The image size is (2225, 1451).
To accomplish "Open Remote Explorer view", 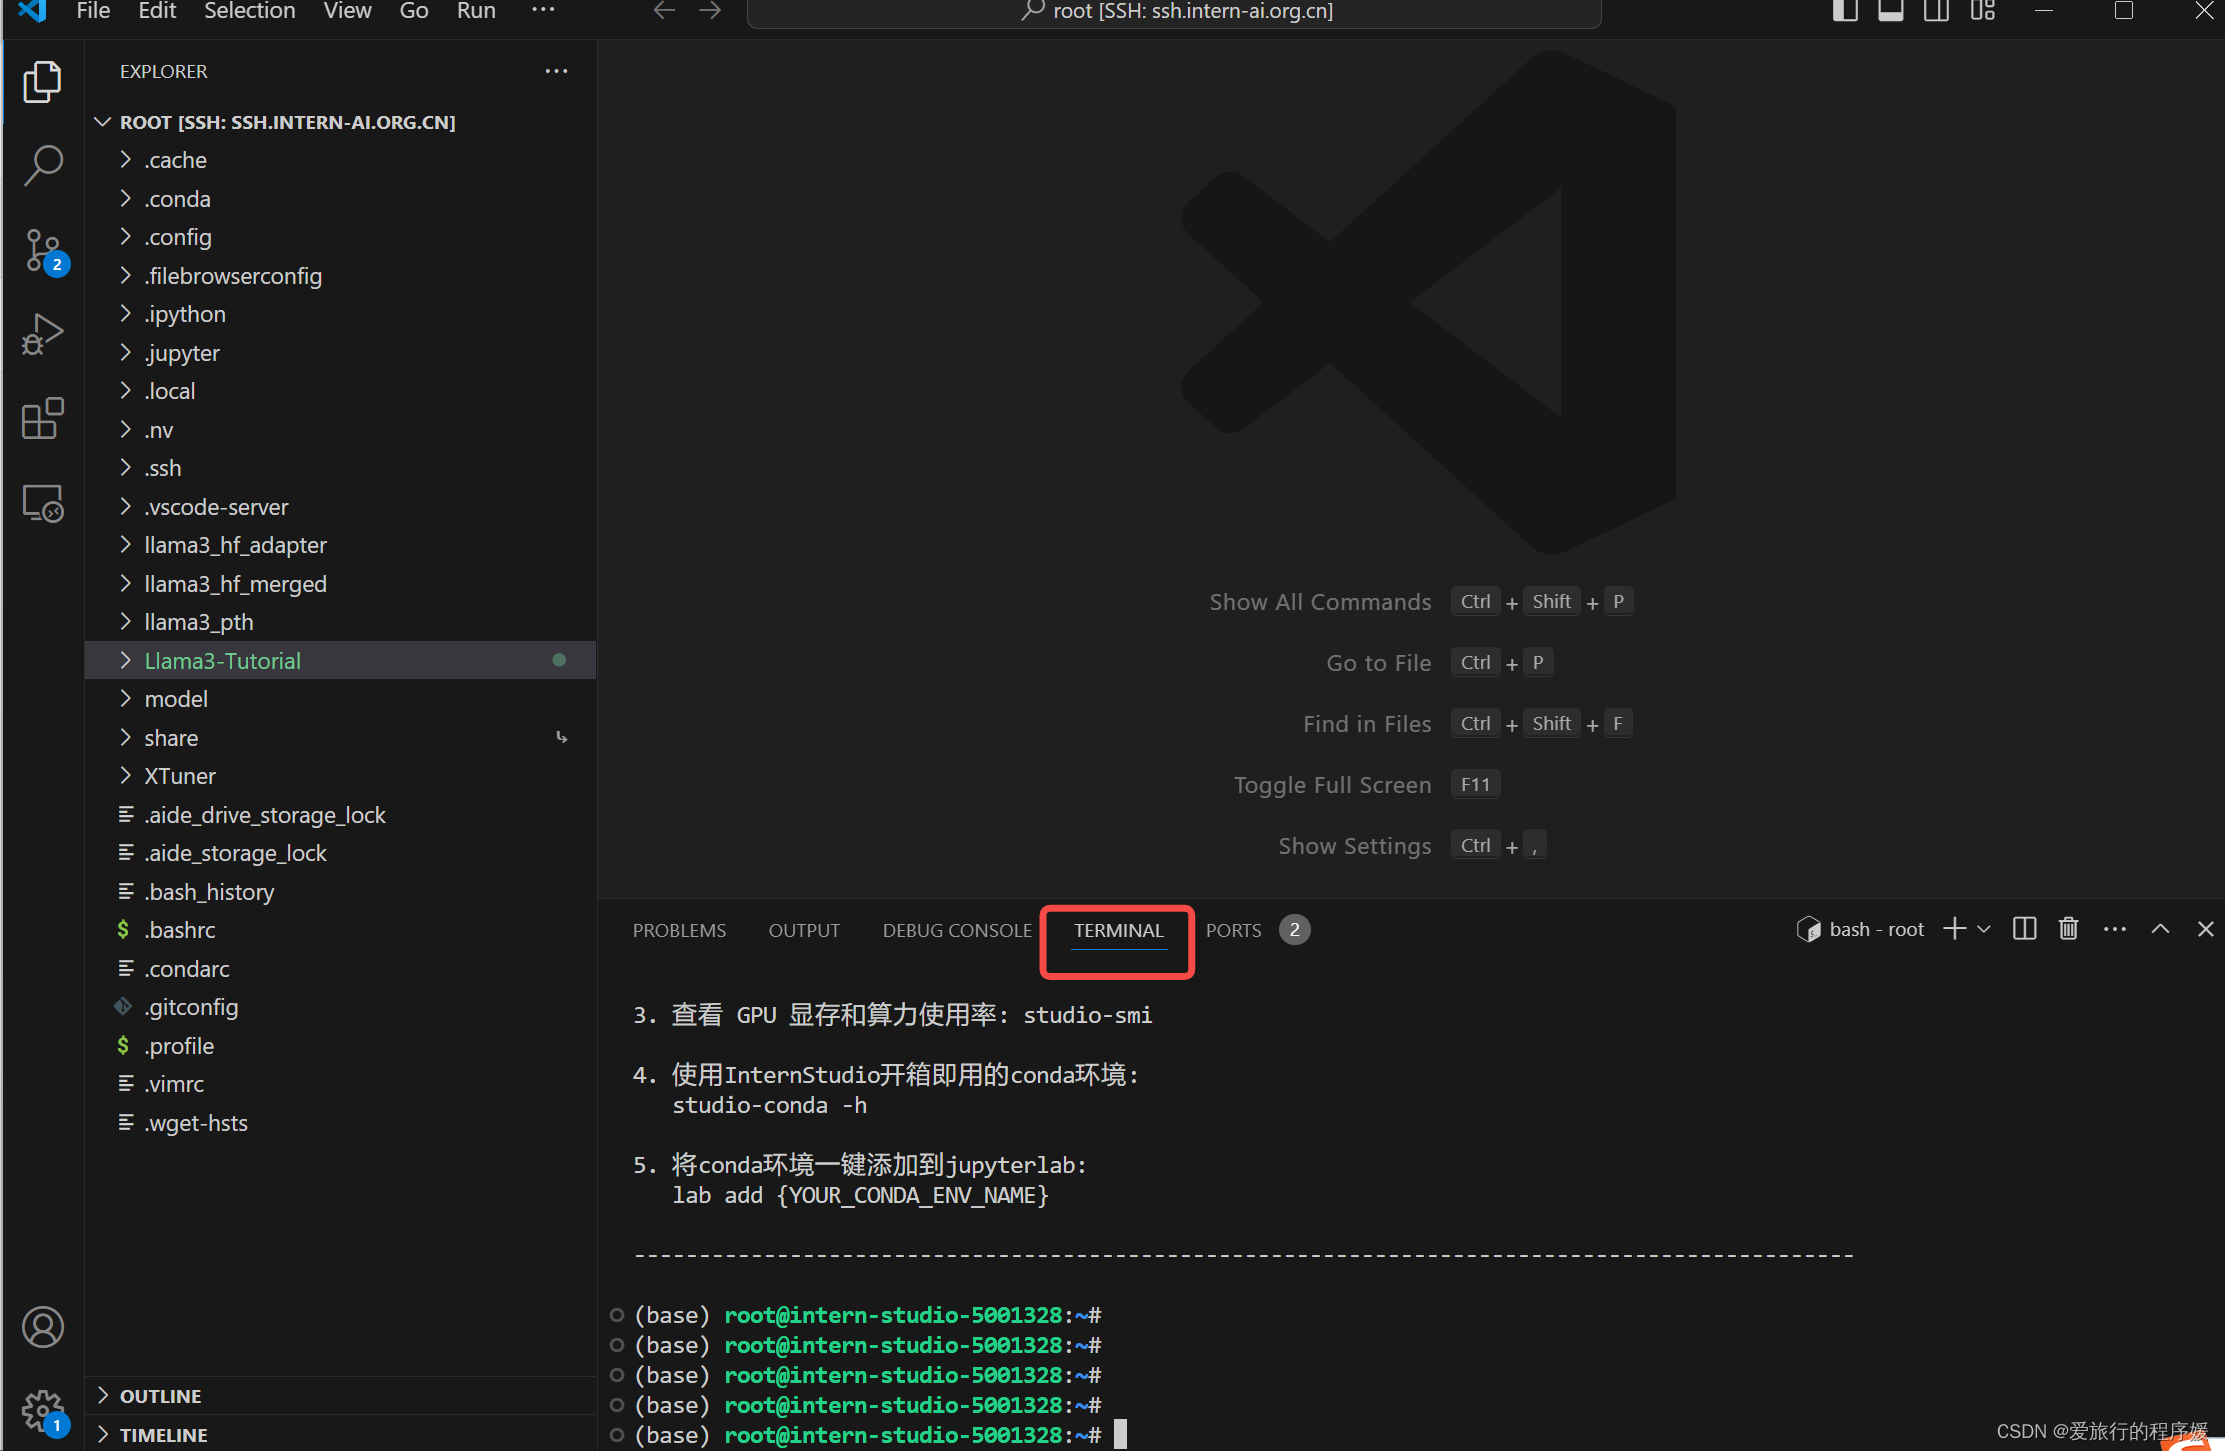I will point(42,503).
